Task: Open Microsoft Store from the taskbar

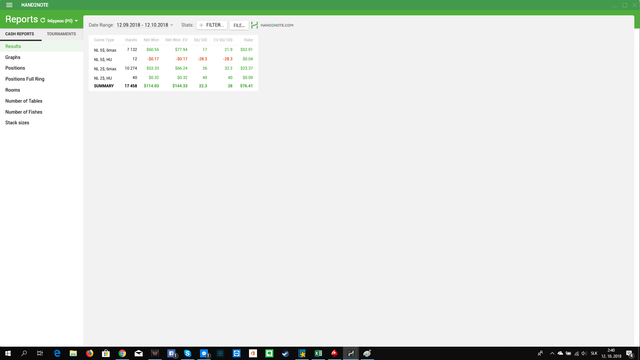Action: [x=106, y=353]
